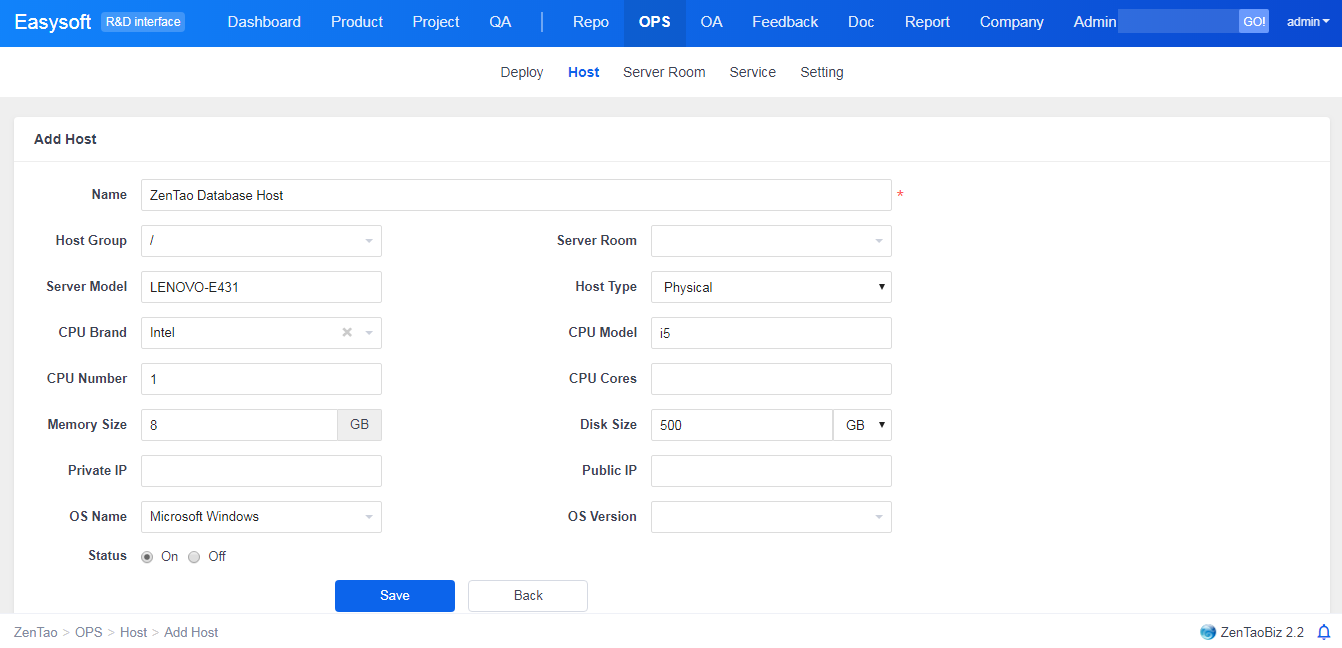Select the Off status radio button

coord(195,557)
